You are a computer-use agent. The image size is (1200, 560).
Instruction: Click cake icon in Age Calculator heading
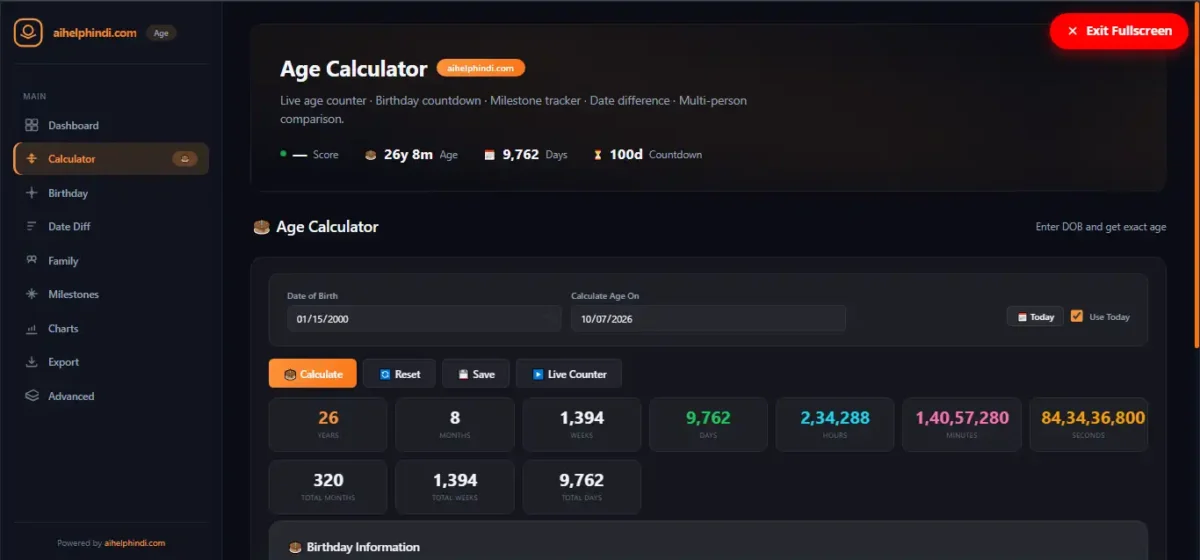click(262, 227)
